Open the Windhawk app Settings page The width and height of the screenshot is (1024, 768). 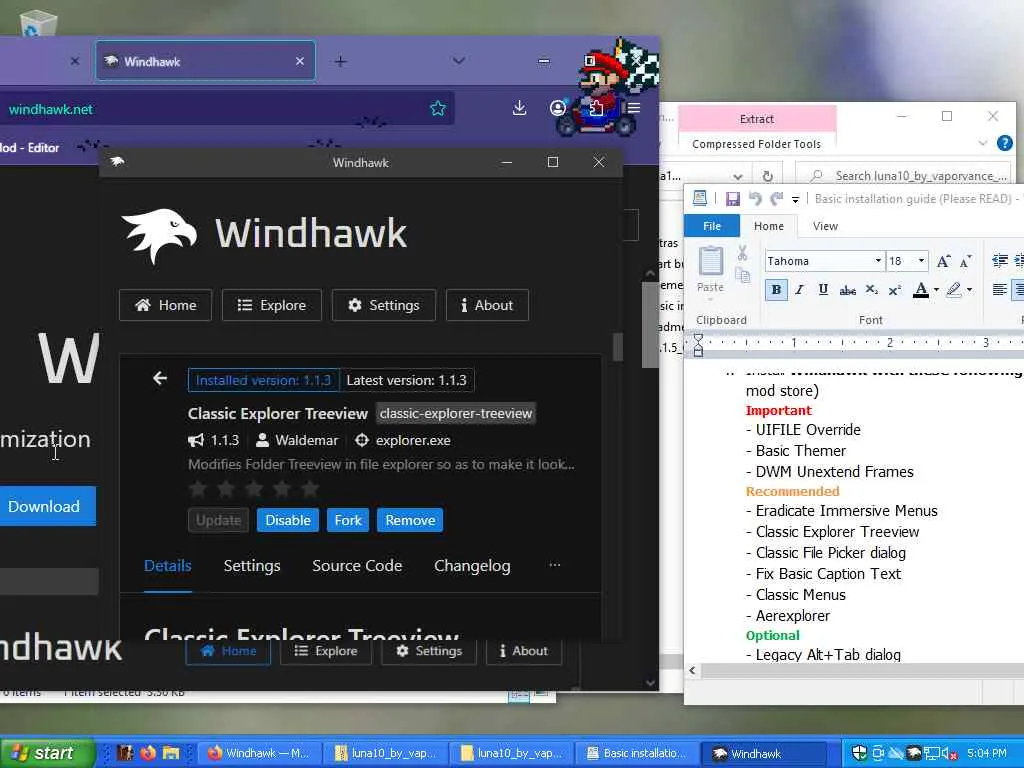pos(383,305)
